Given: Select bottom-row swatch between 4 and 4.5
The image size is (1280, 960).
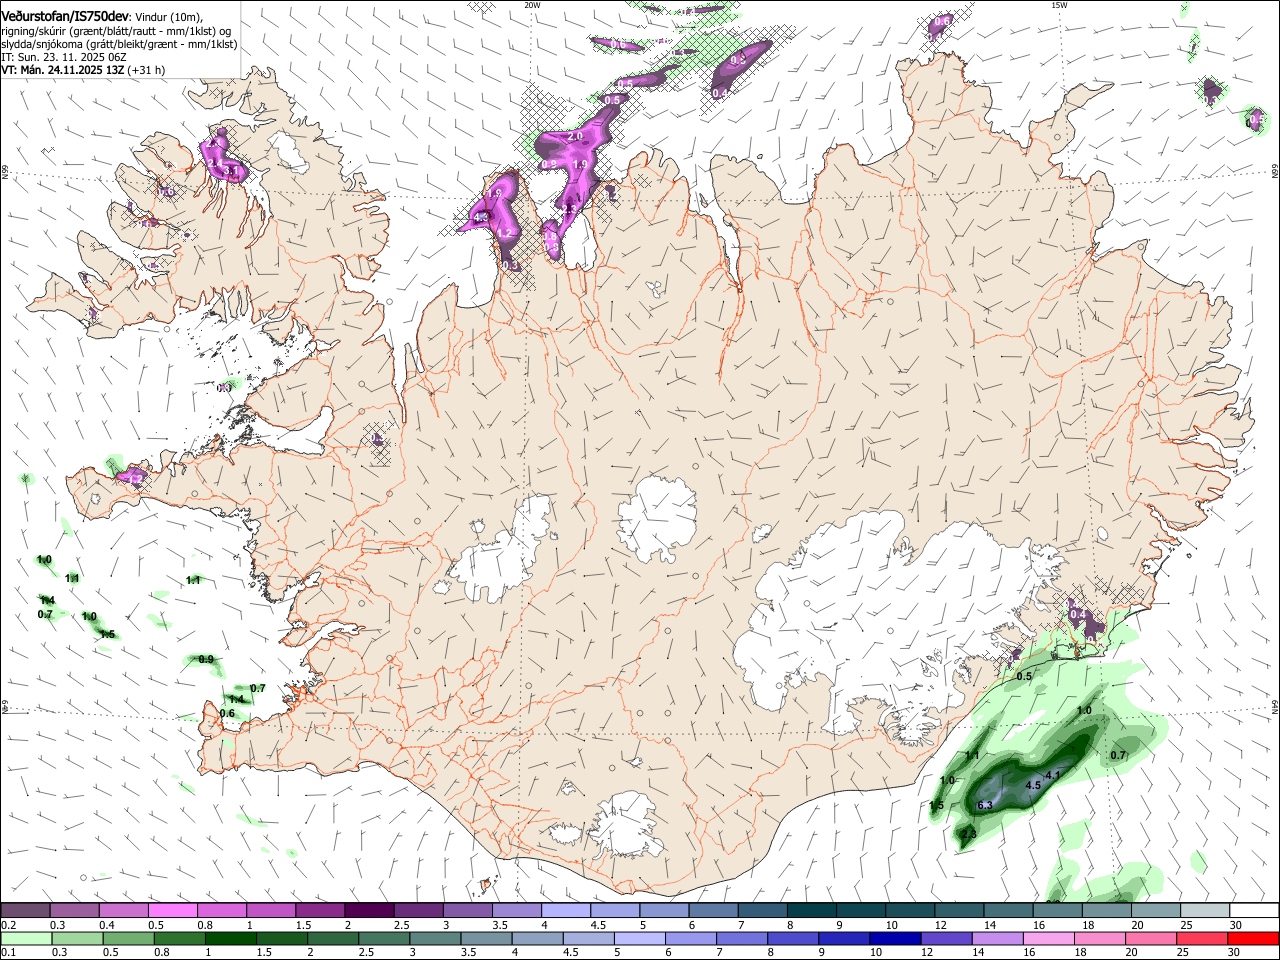Looking at the screenshot, I should (x=538, y=938).
